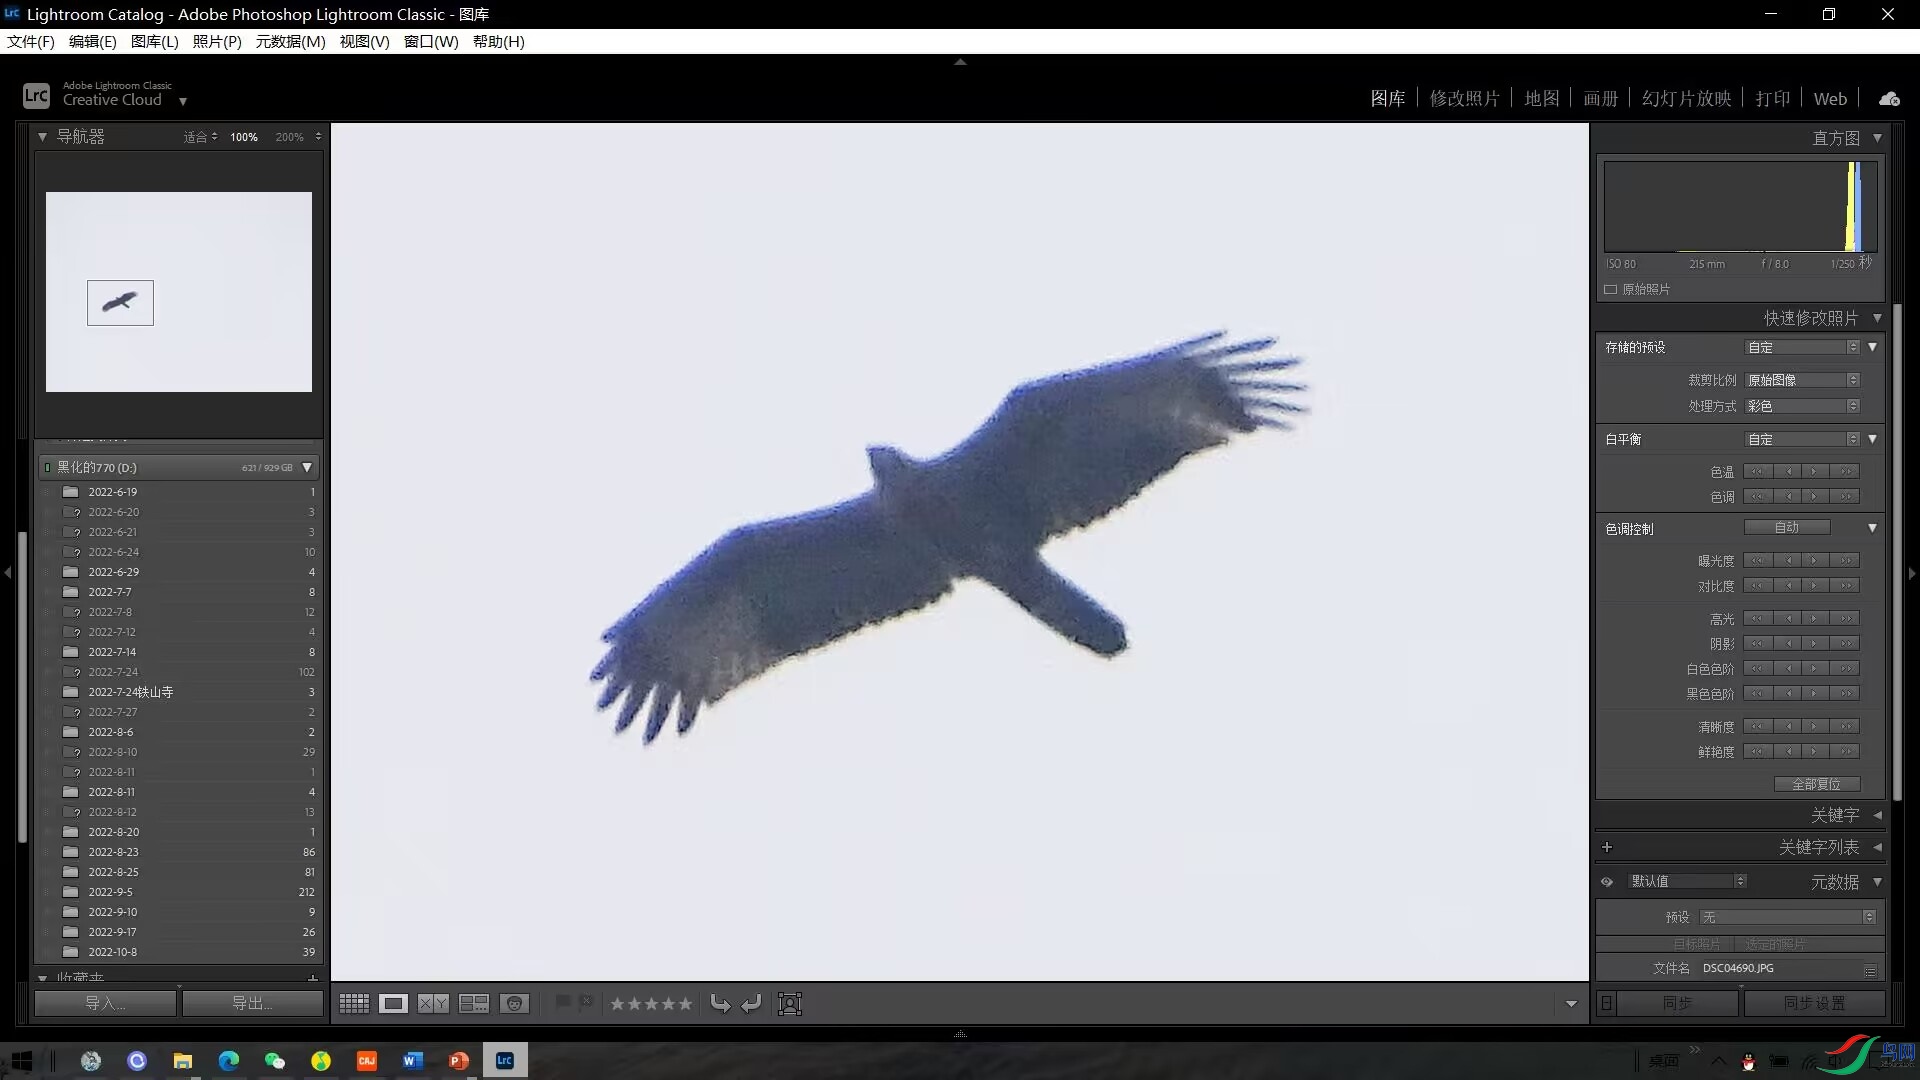Viewport: 1920px width, 1080px height.
Task: Click the face region draw tool icon
Action: (790, 1003)
